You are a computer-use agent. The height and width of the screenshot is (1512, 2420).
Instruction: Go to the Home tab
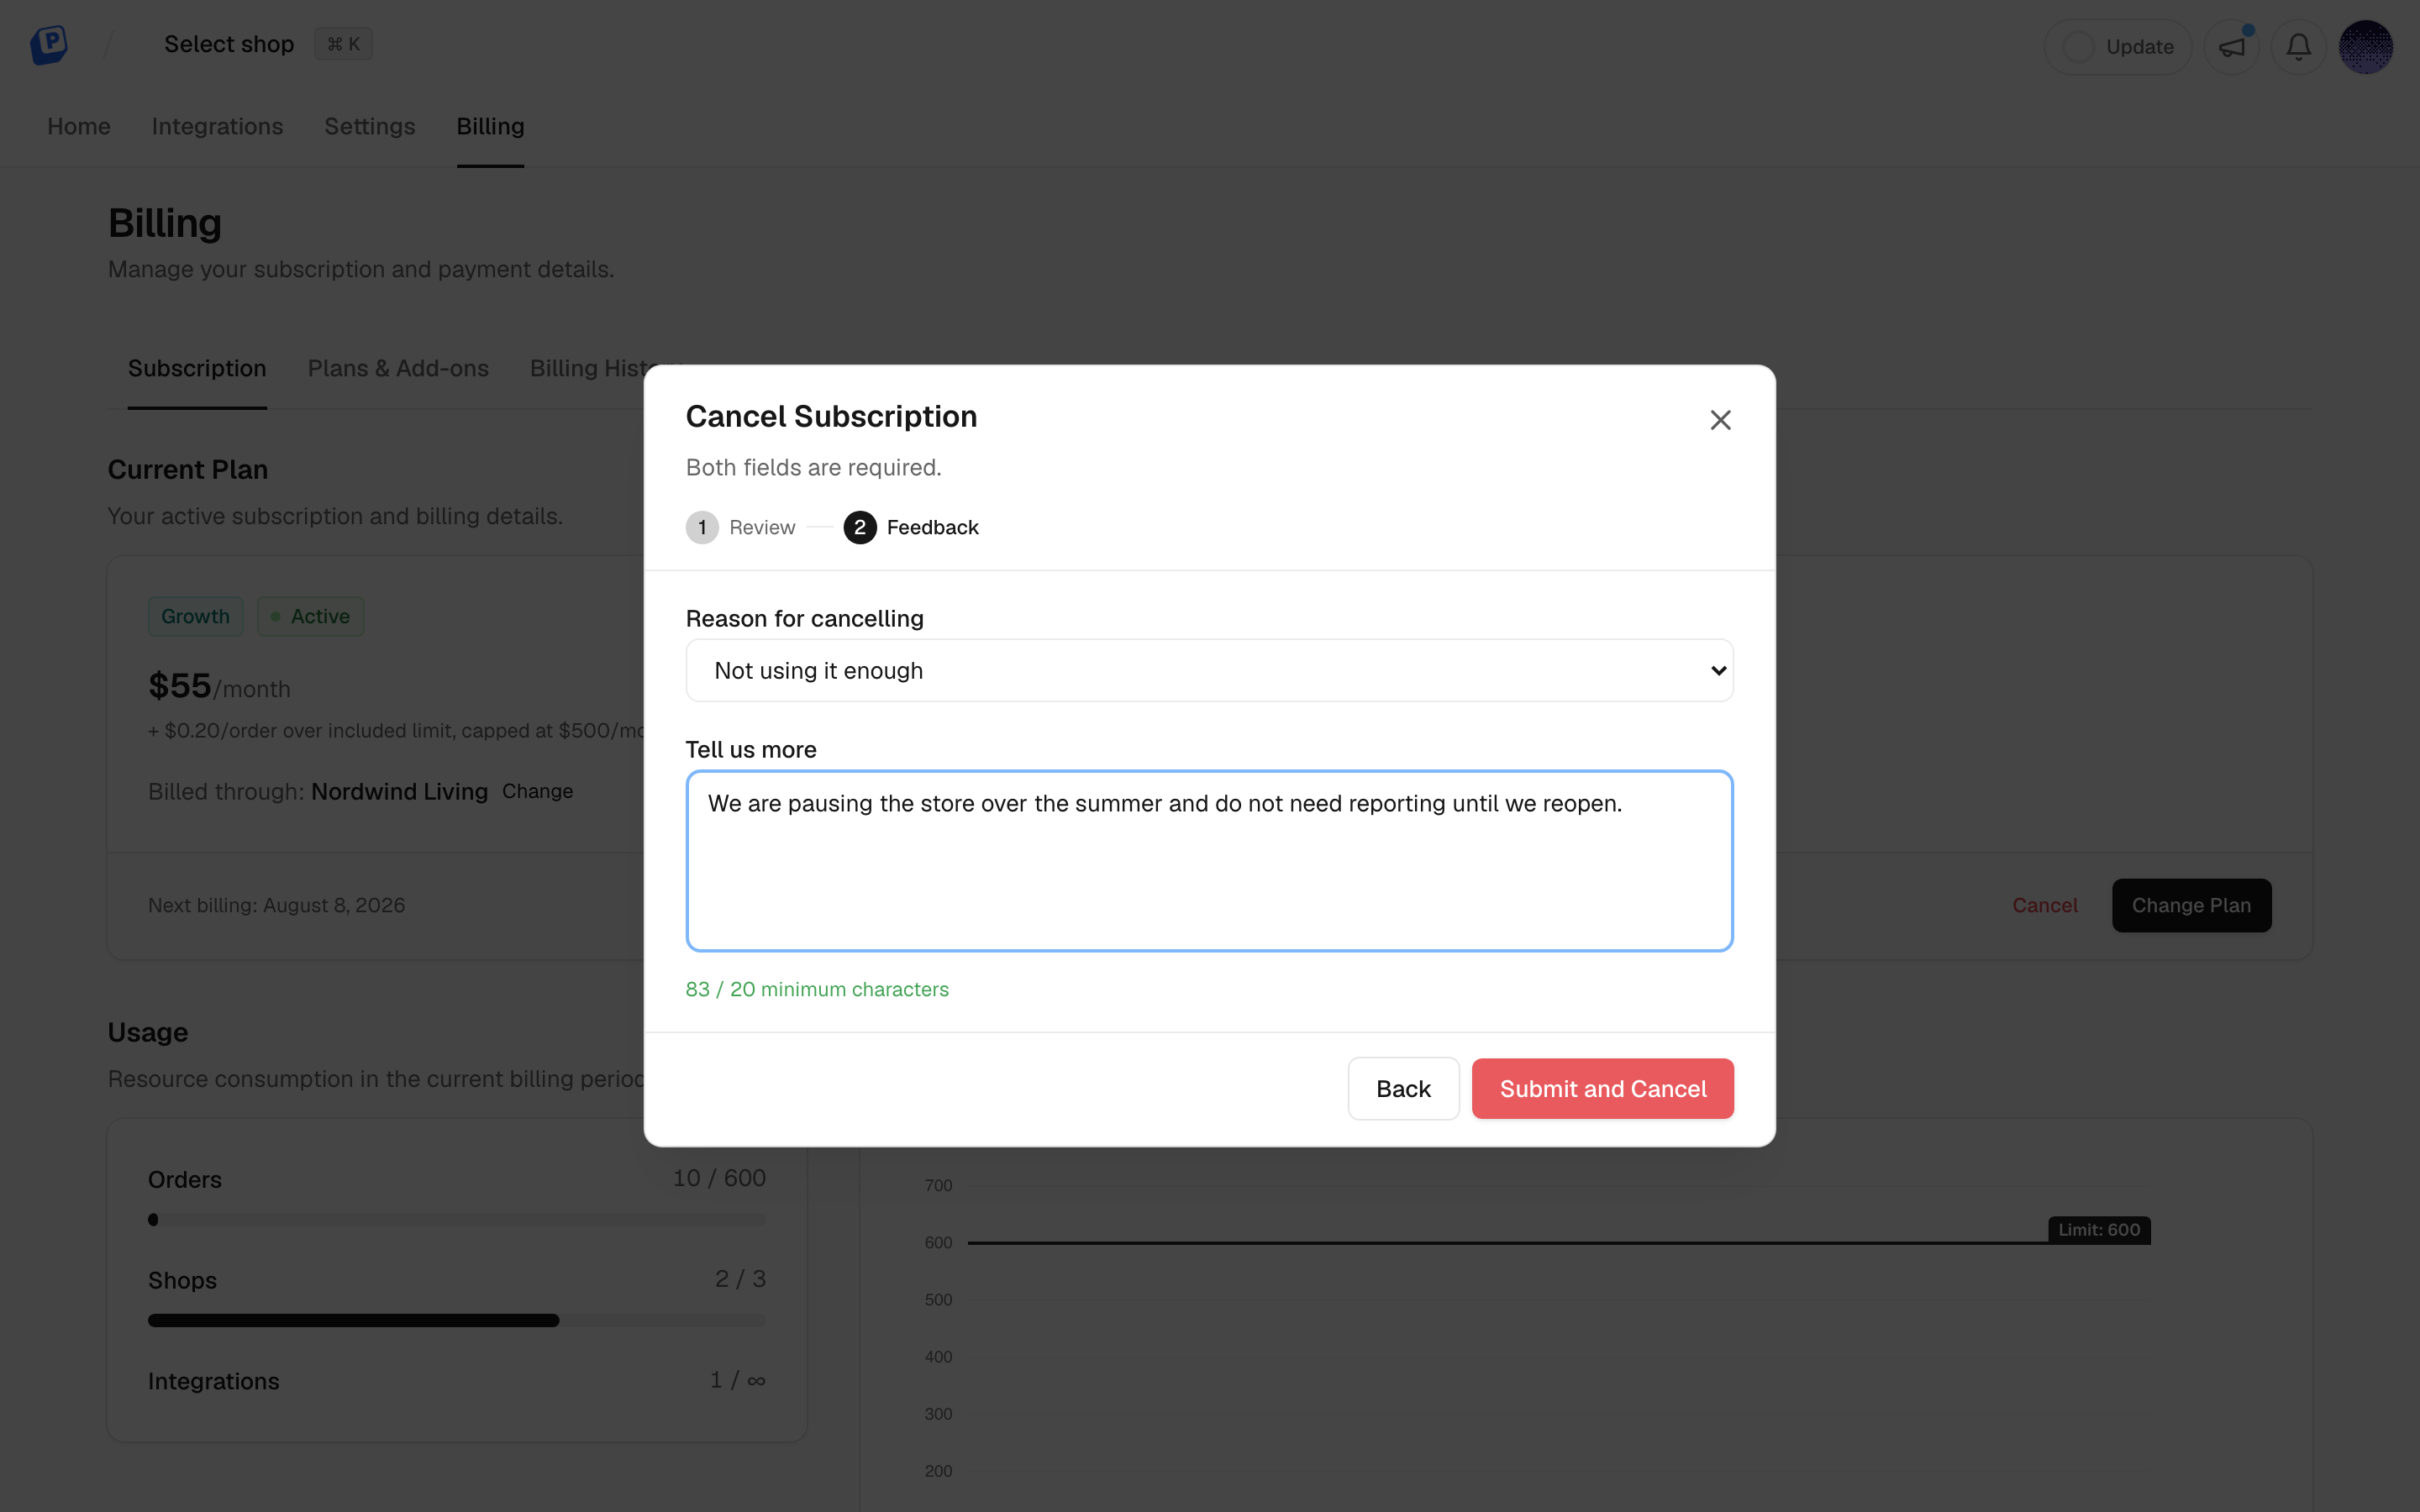(x=79, y=126)
